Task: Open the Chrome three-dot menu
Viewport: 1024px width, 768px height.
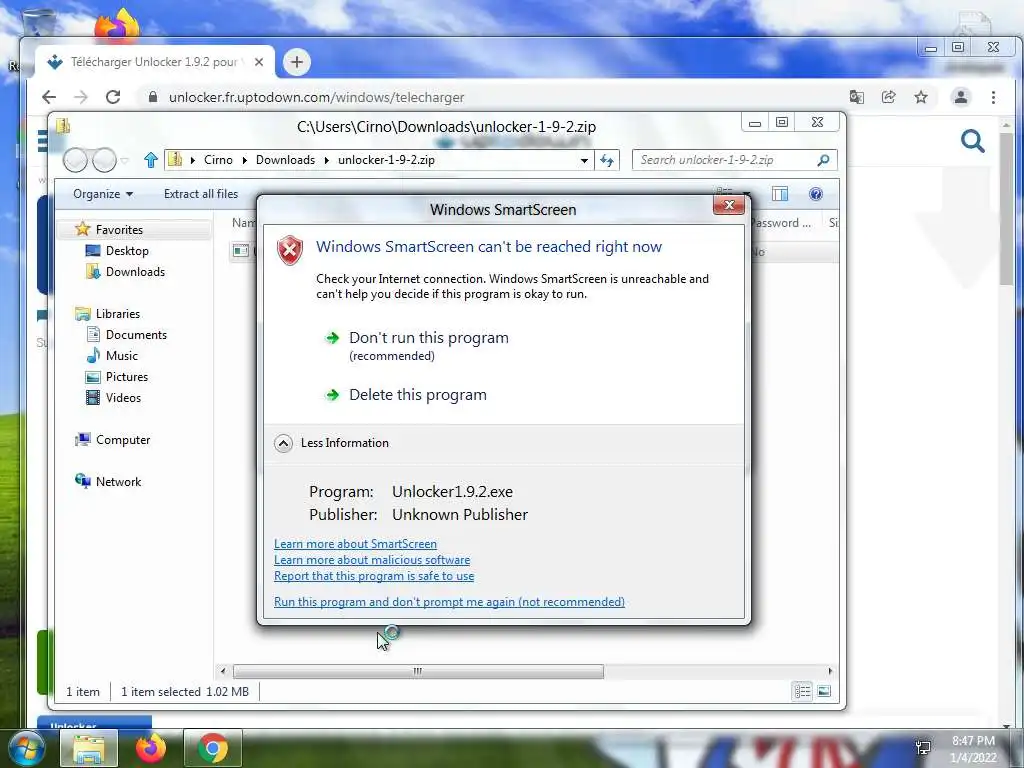Action: click(x=993, y=97)
